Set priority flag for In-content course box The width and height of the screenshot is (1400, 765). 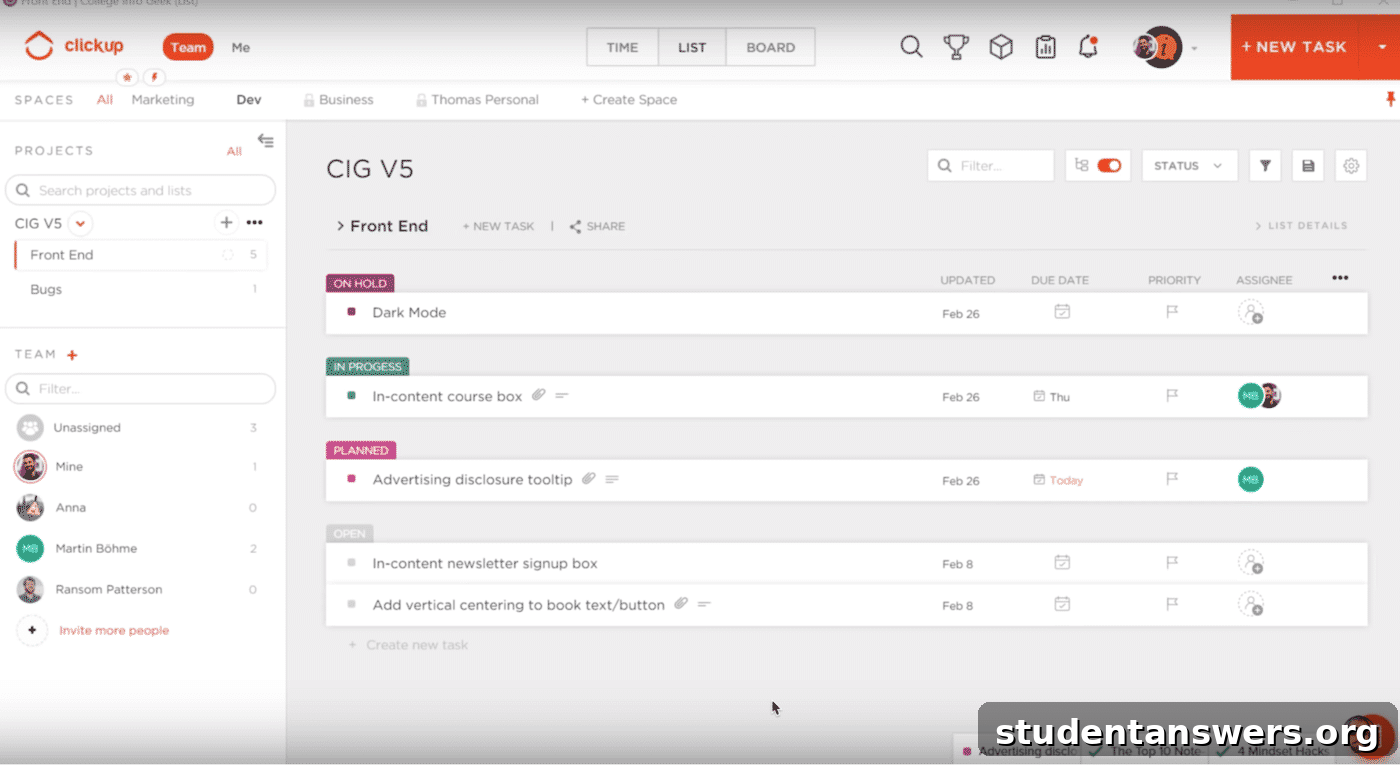1172,396
